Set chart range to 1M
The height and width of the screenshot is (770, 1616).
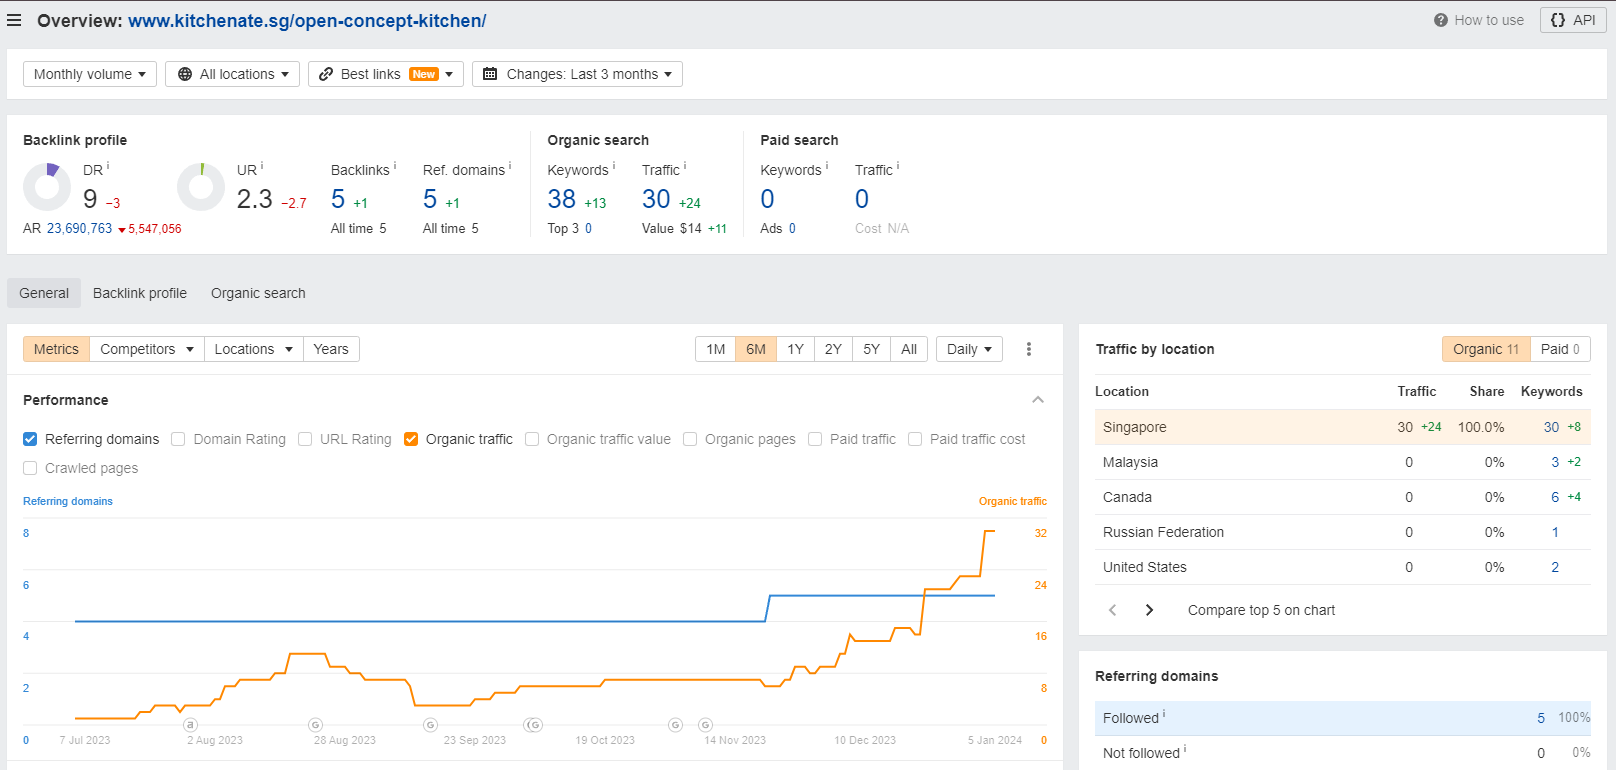[716, 349]
